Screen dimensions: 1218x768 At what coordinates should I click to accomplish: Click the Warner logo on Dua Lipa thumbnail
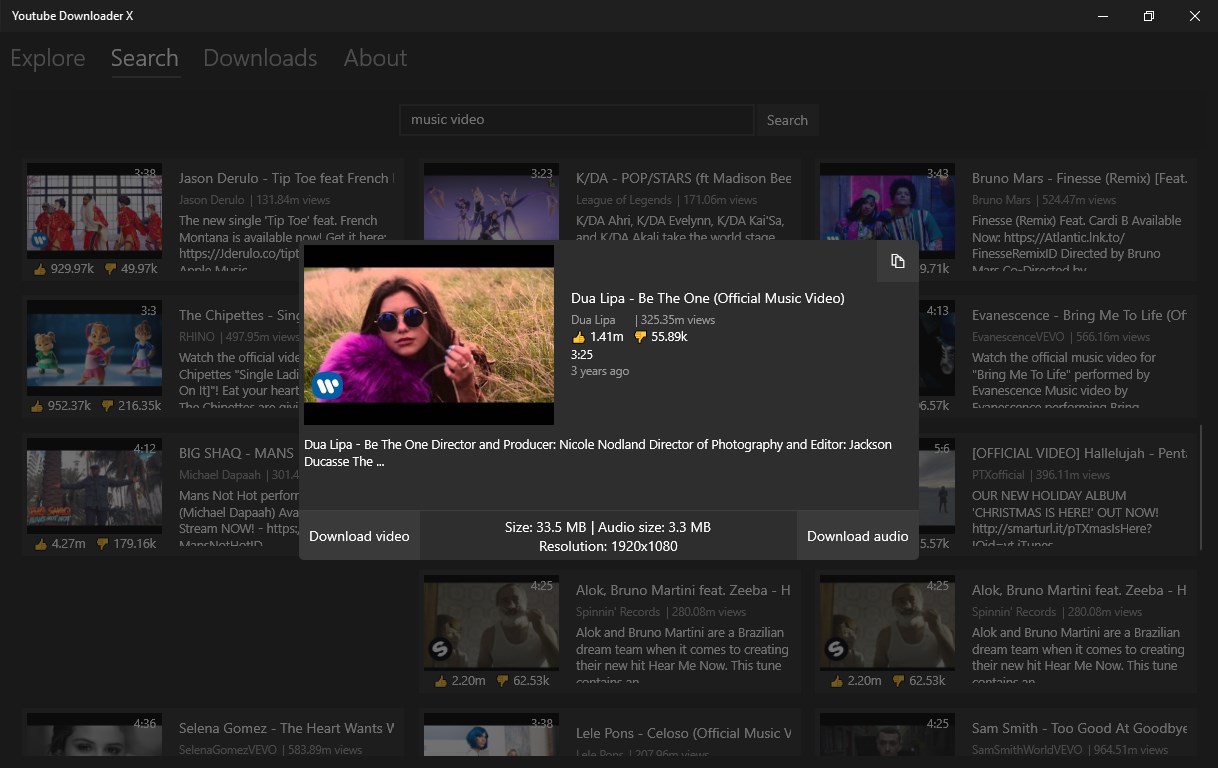pyautogui.click(x=328, y=385)
